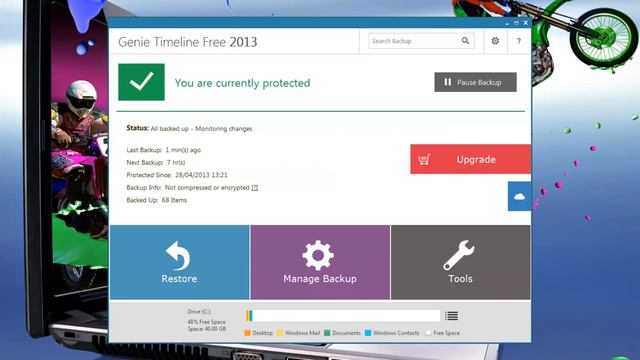Click the Windows Contacts blue legend swatch

[x=368, y=333]
